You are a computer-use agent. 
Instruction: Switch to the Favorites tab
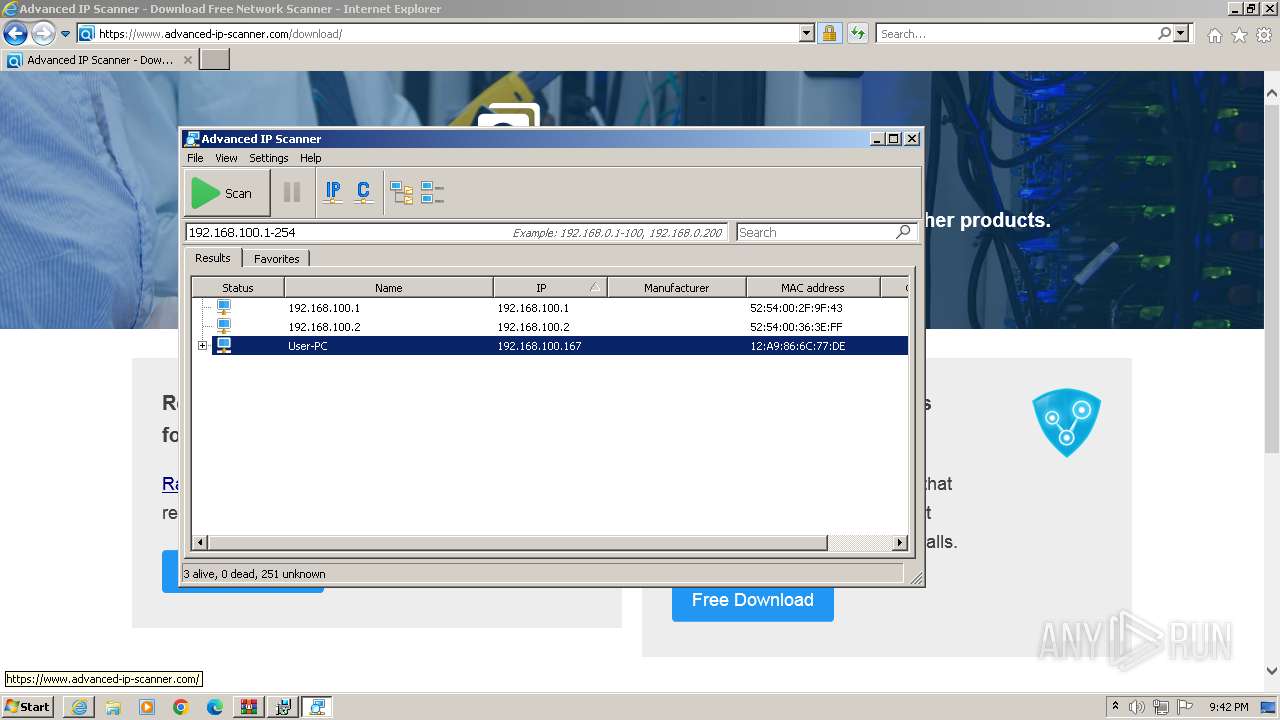277,259
